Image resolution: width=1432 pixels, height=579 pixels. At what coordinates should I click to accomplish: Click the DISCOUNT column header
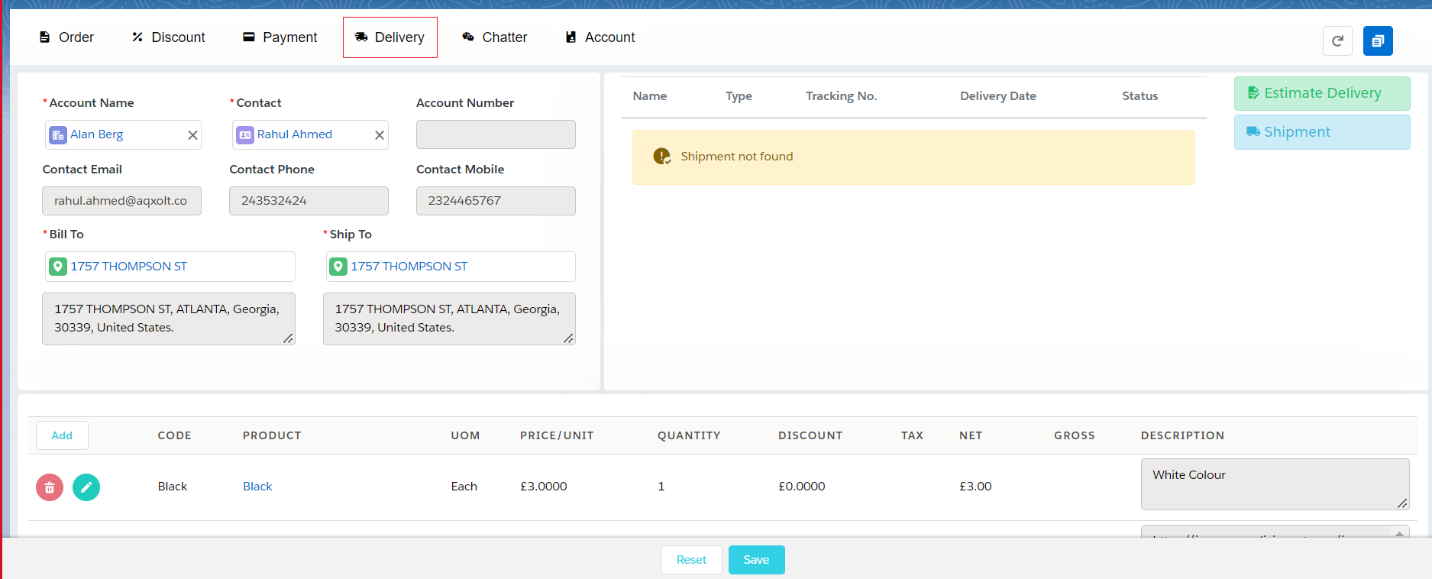tap(810, 436)
